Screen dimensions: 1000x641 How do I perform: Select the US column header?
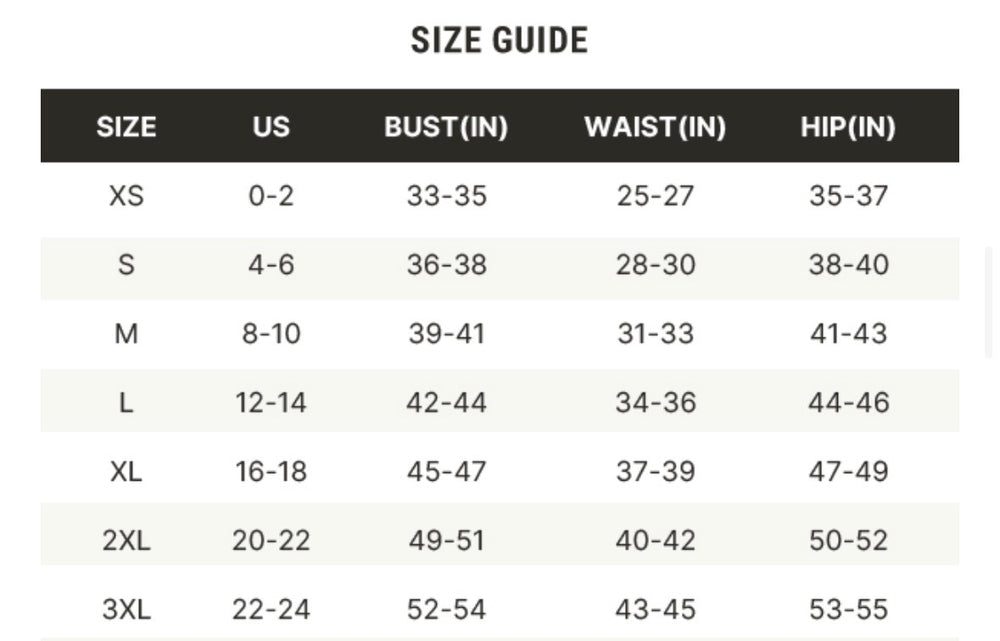[x=271, y=127]
